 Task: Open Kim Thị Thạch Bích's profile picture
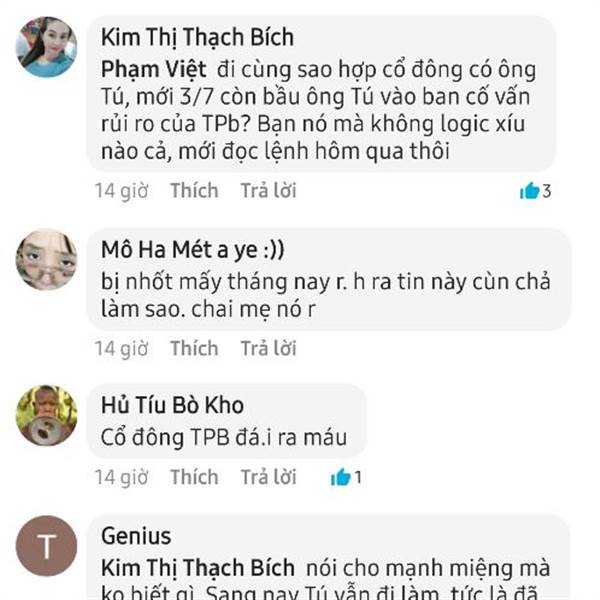(x=46, y=47)
